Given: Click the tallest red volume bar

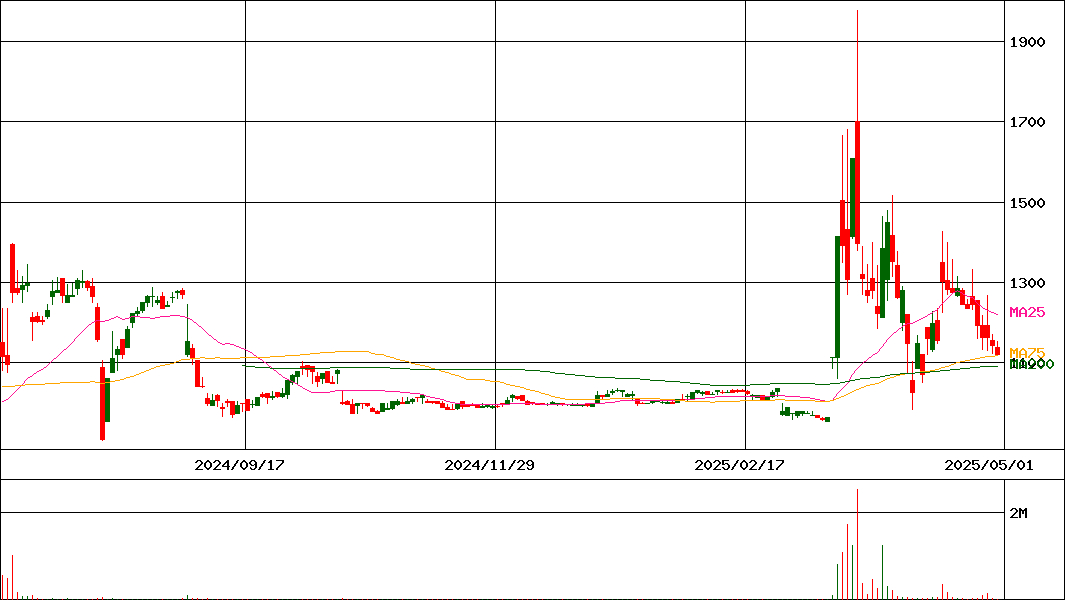Looking at the screenshot, I should click(858, 544).
